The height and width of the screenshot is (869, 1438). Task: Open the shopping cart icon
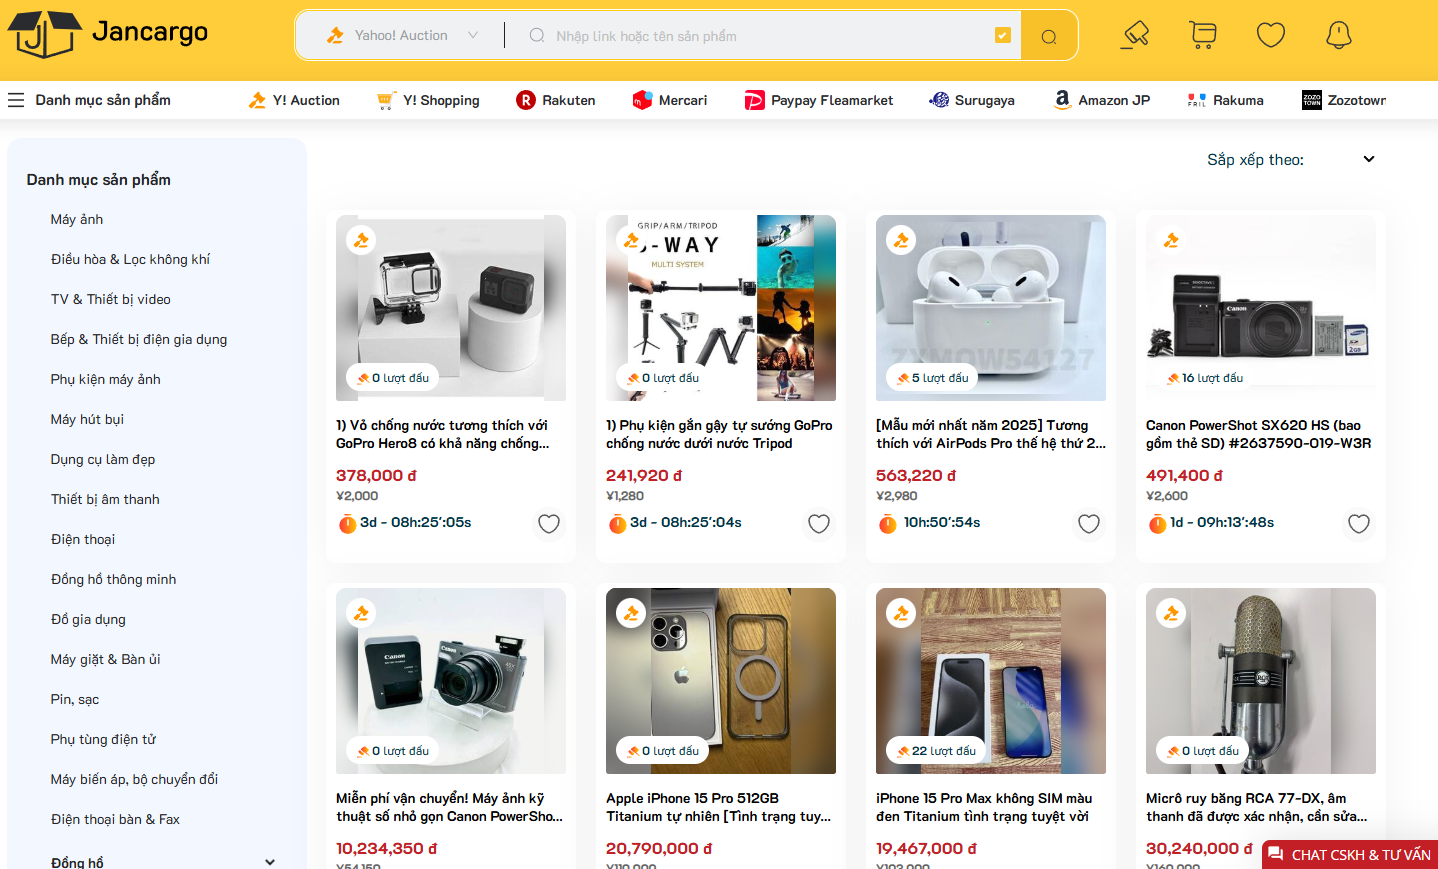1203,35
